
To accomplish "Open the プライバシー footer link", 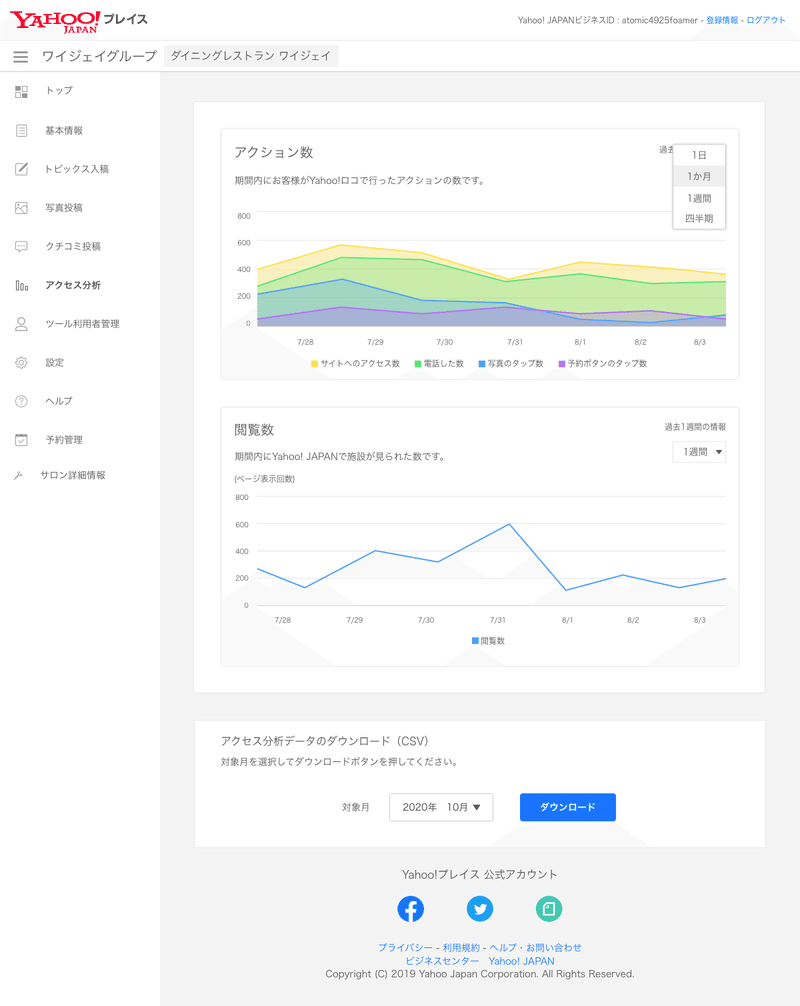I will coord(405,948).
